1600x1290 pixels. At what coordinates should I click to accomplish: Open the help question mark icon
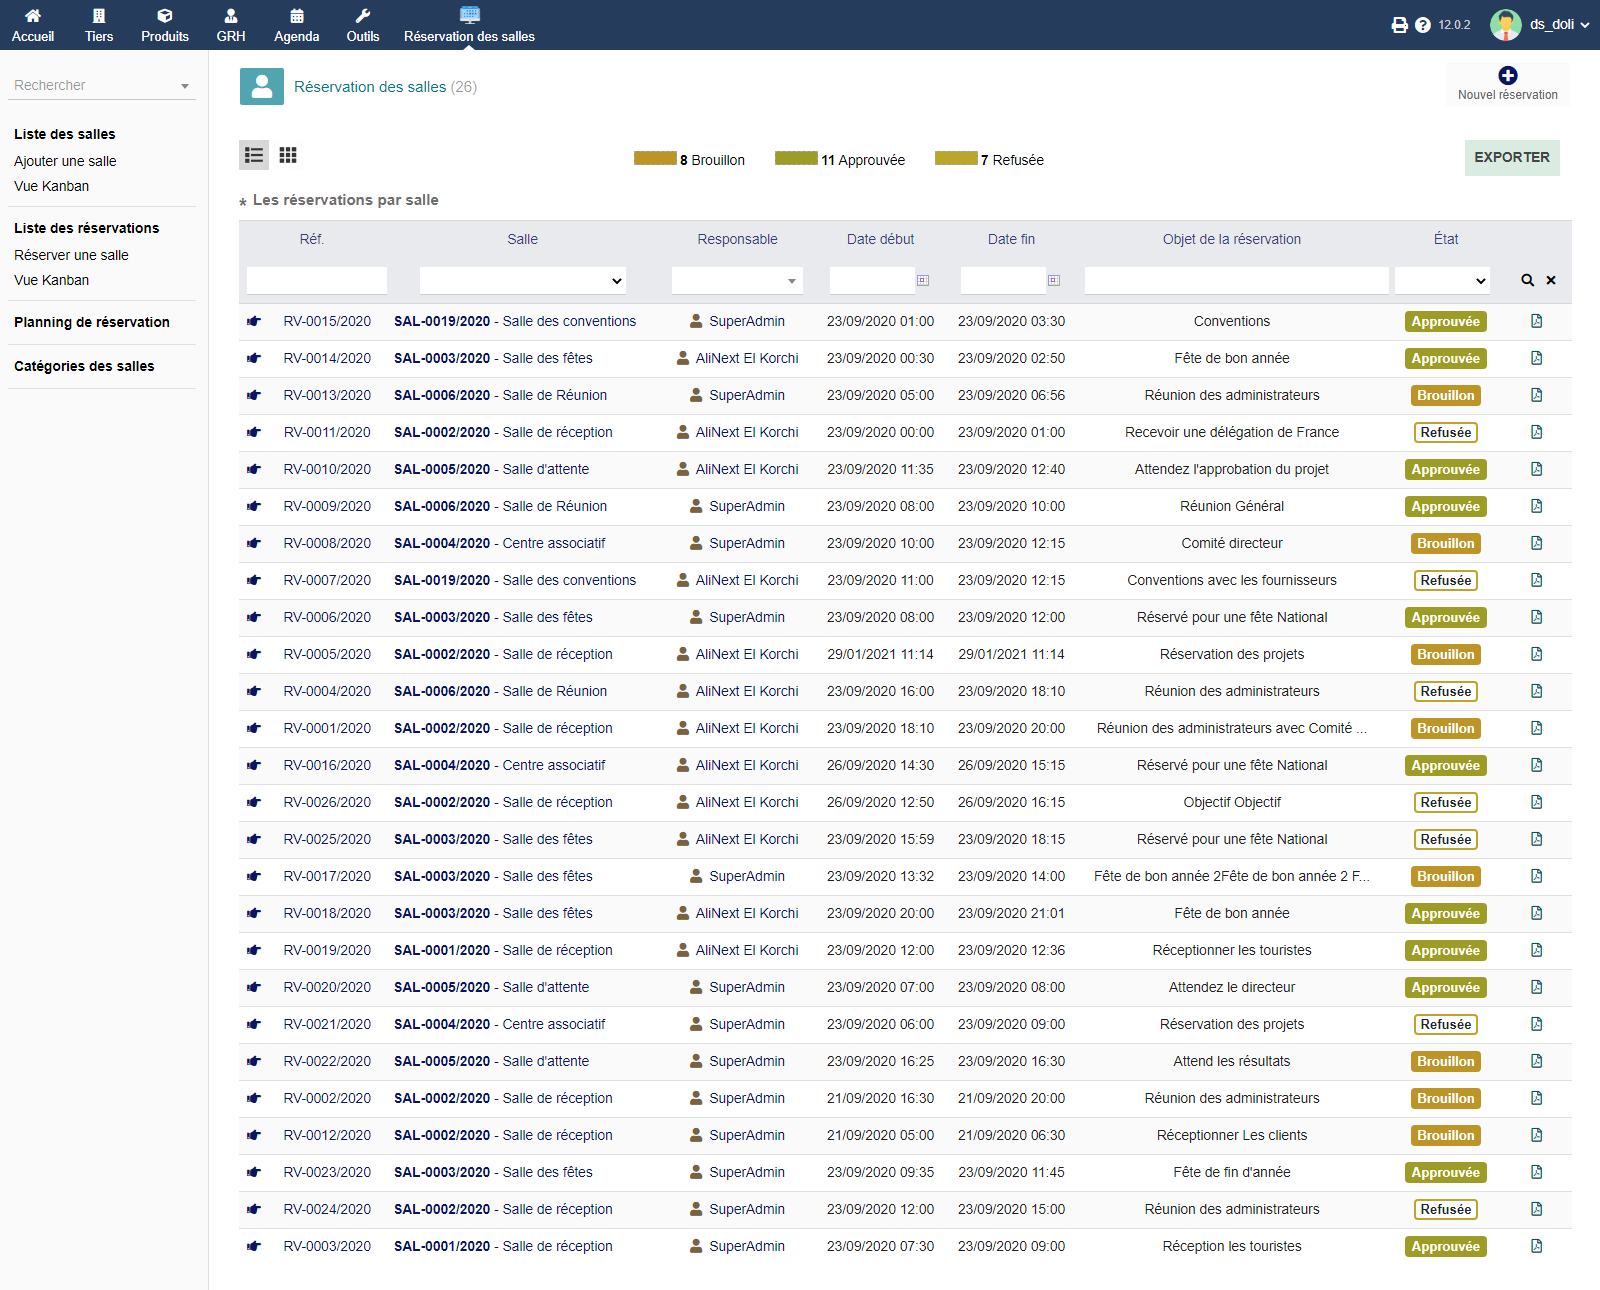pyautogui.click(x=1423, y=25)
